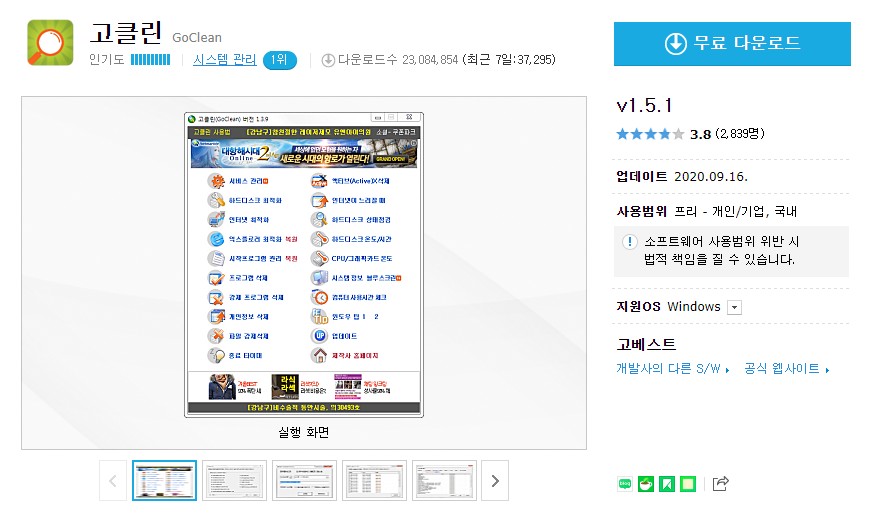Click the 고베스트 developer name
This screenshot has height=522, width=869.
[646, 344]
